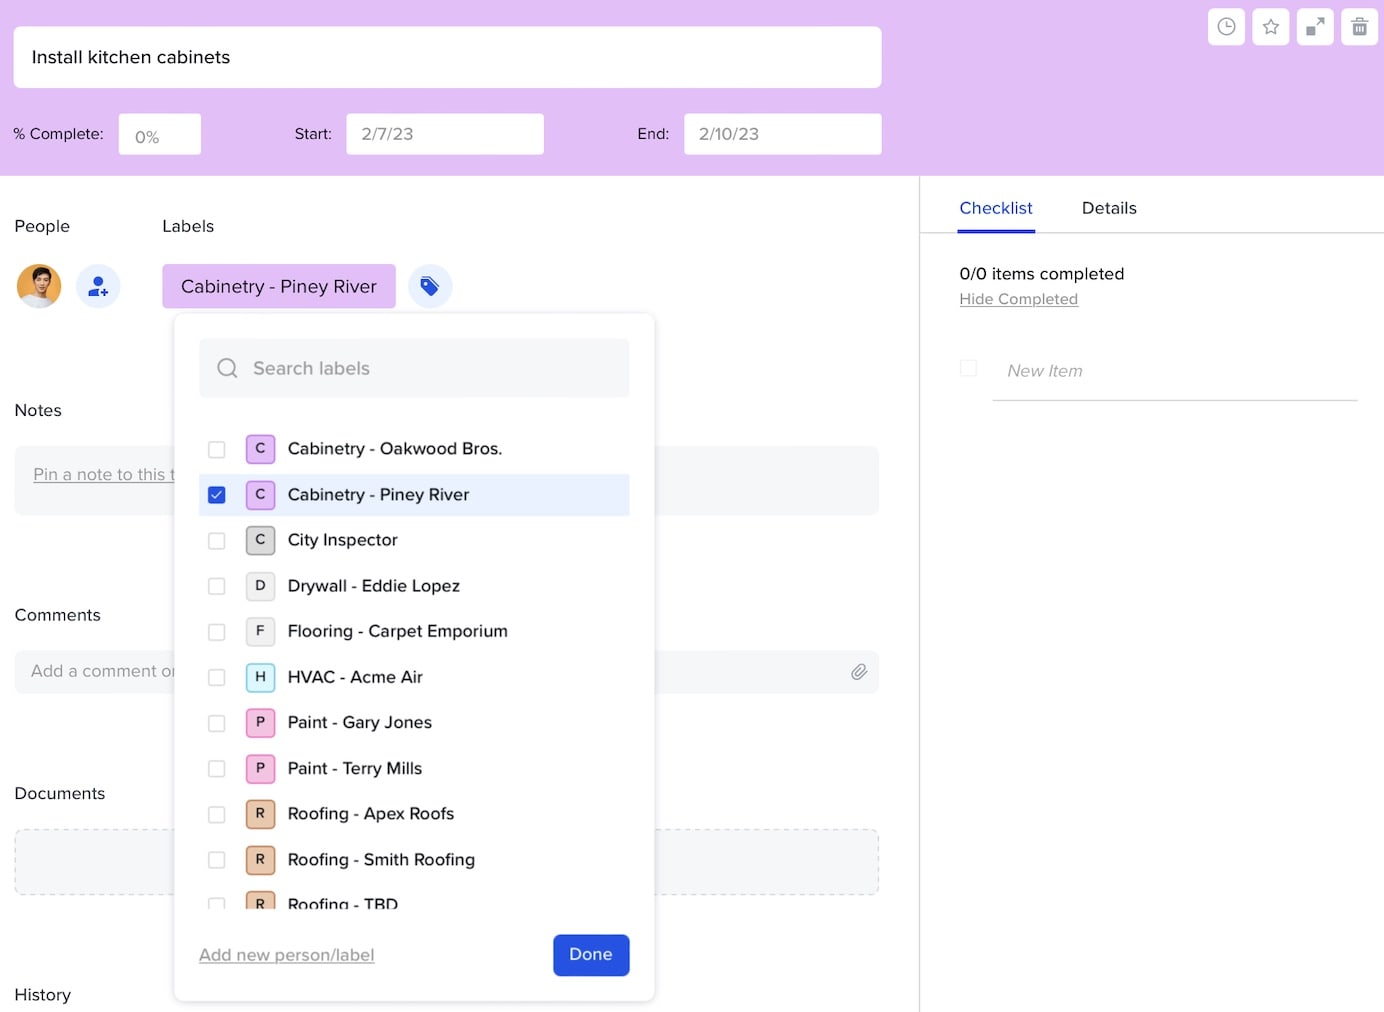The height and width of the screenshot is (1012, 1384).
Task: Click the Hide Completed link
Action: [1018, 299]
